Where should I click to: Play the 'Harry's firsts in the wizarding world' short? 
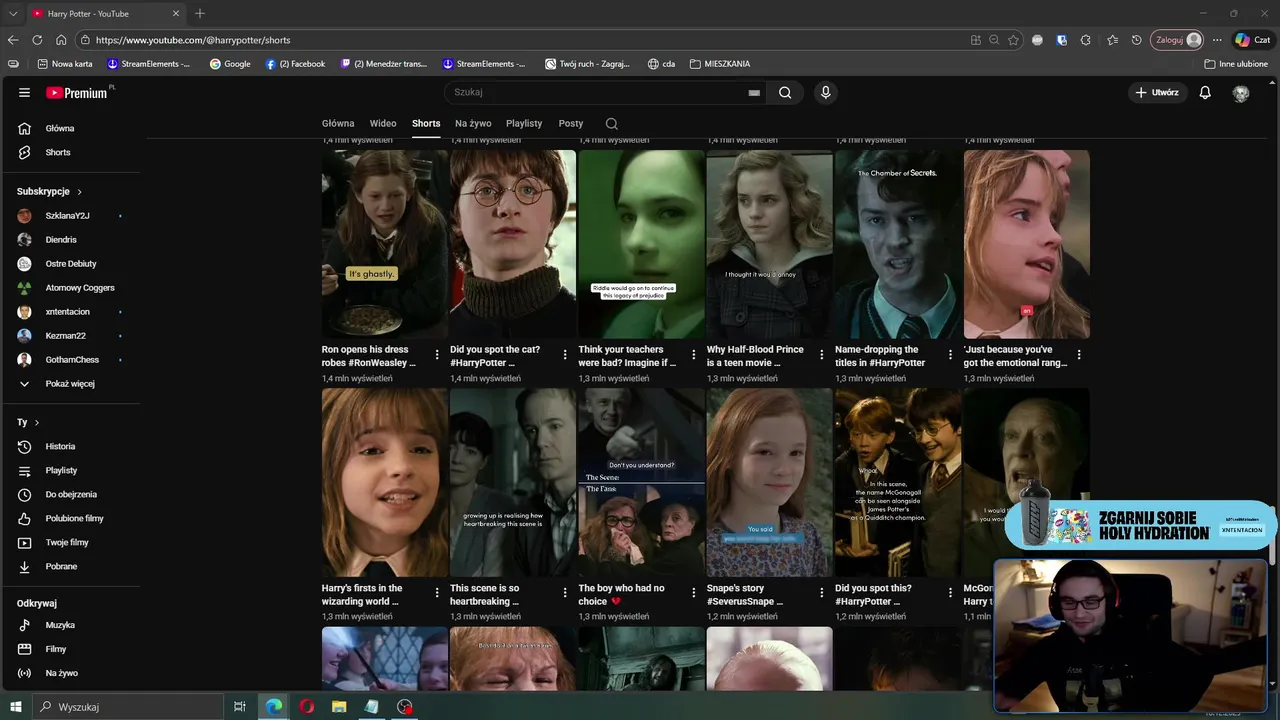point(385,483)
